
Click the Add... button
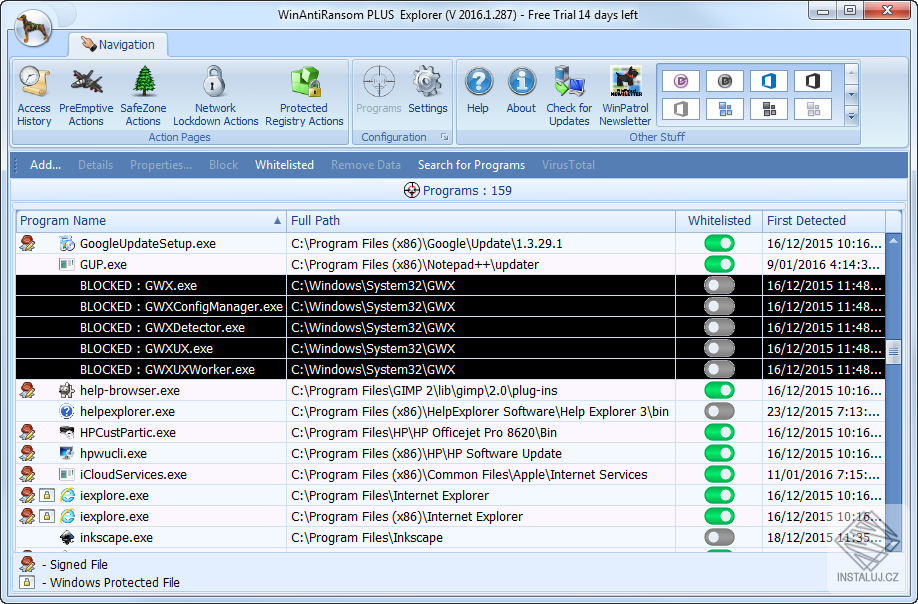[x=45, y=165]
